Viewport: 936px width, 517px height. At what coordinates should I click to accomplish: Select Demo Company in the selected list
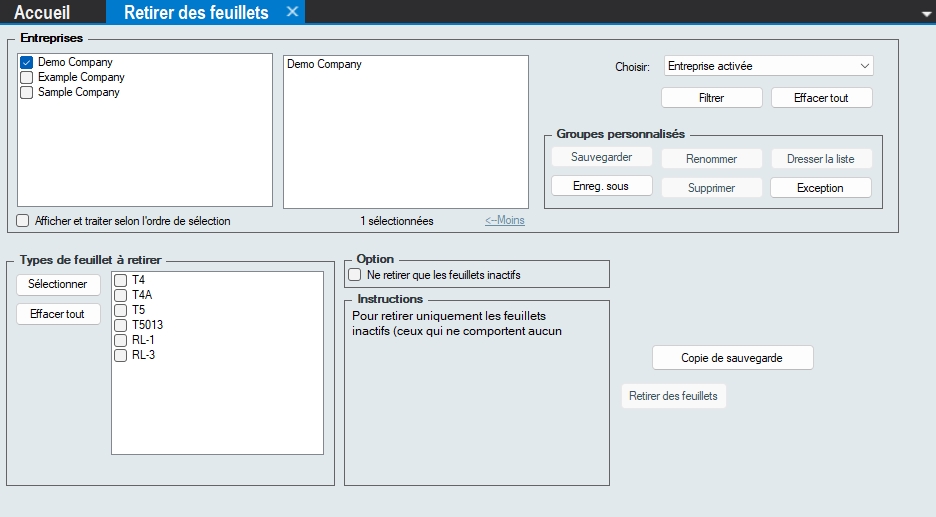pyautogui.click(x=324, y=64)
